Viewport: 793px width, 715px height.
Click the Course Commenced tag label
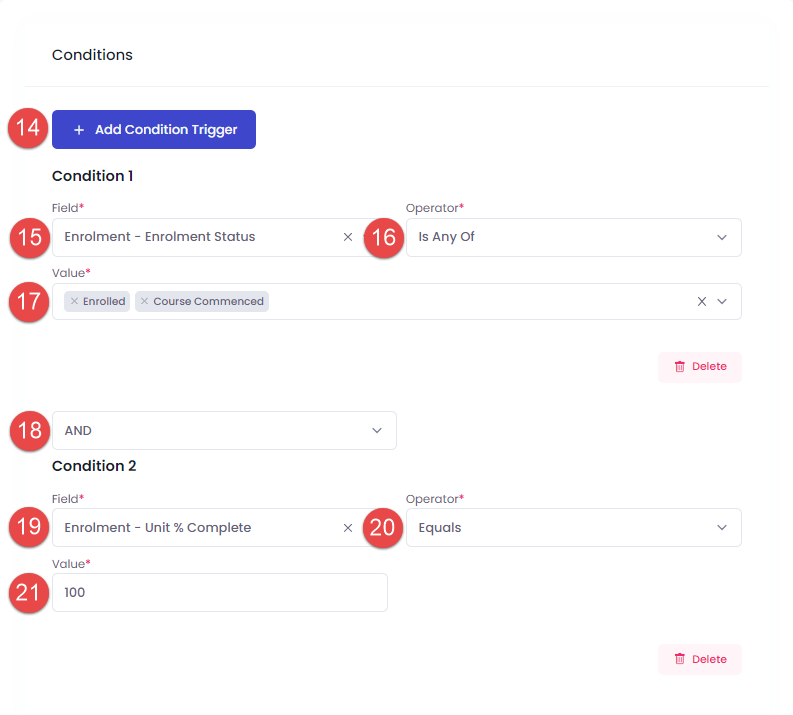[x=208, y=301]
